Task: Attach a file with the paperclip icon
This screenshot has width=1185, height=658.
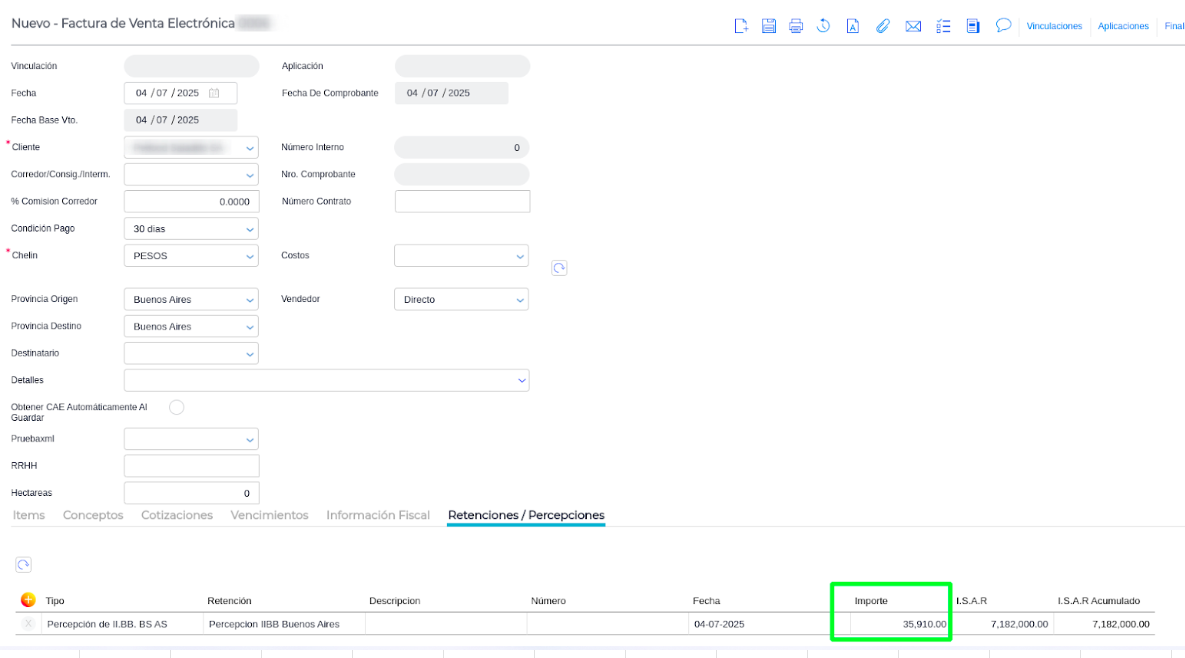Action: point(882,26)
